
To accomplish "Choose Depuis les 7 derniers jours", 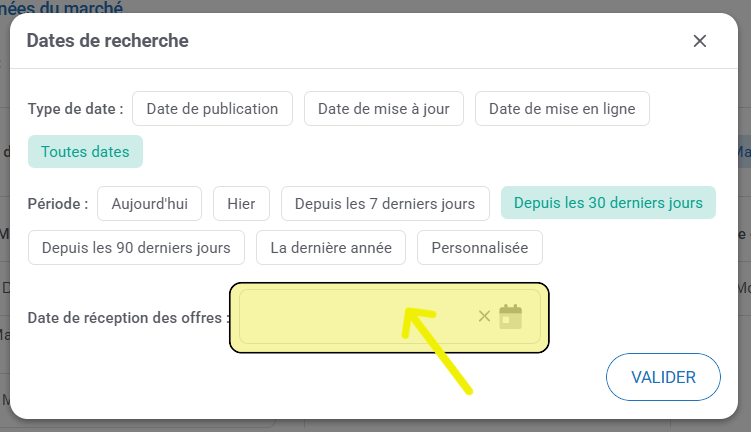I will pyautogui.click(x=385, y=203).
